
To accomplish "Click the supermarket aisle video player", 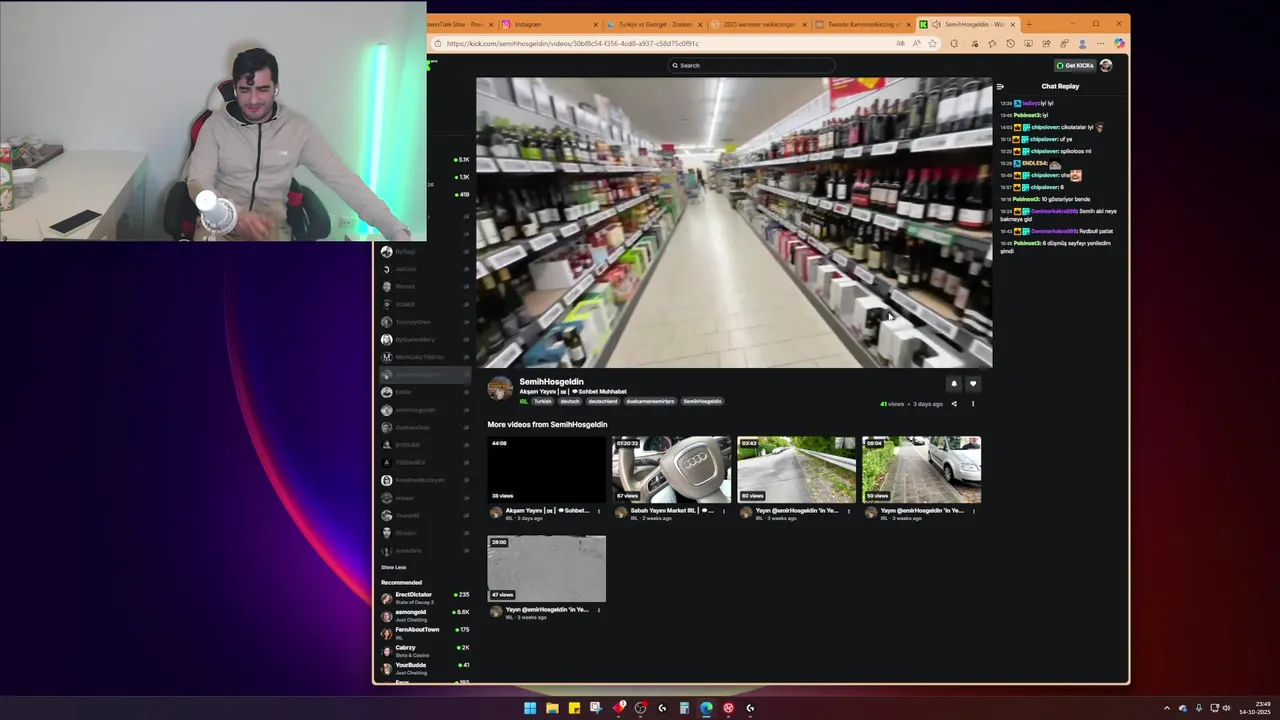I will point(734,223).
